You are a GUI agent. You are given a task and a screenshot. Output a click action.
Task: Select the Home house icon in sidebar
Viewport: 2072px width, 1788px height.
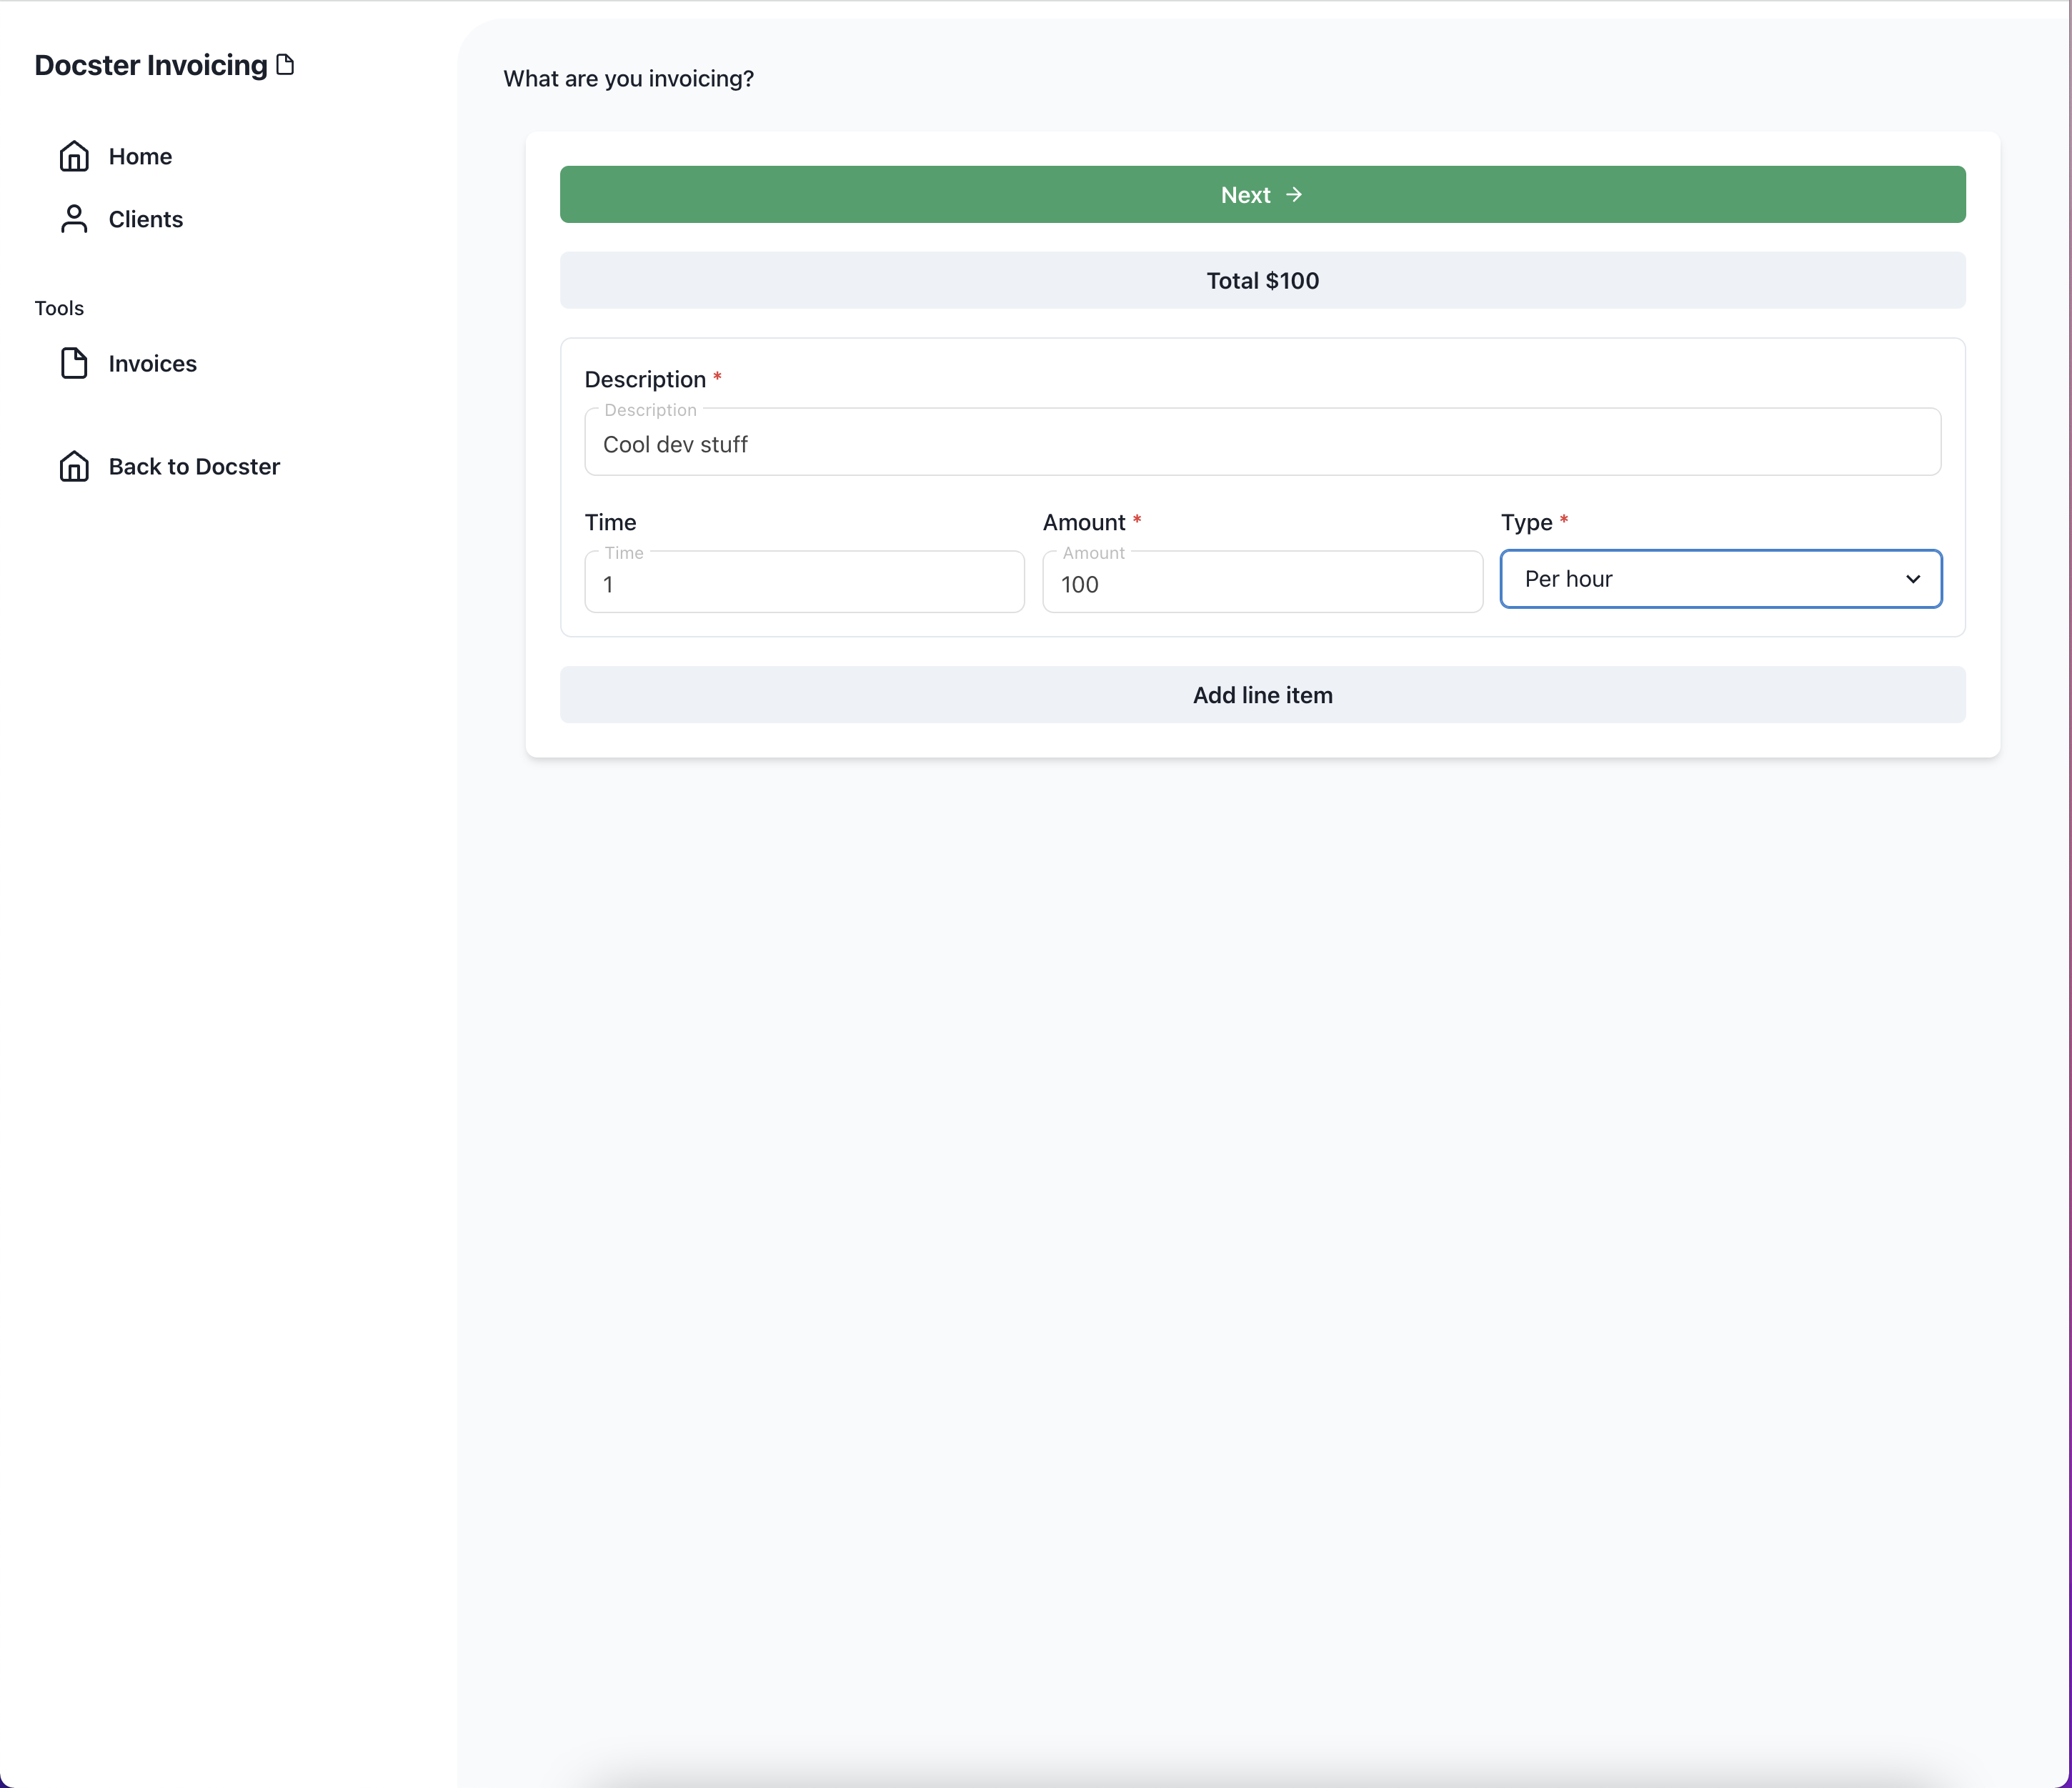click(x=74, y=155)
